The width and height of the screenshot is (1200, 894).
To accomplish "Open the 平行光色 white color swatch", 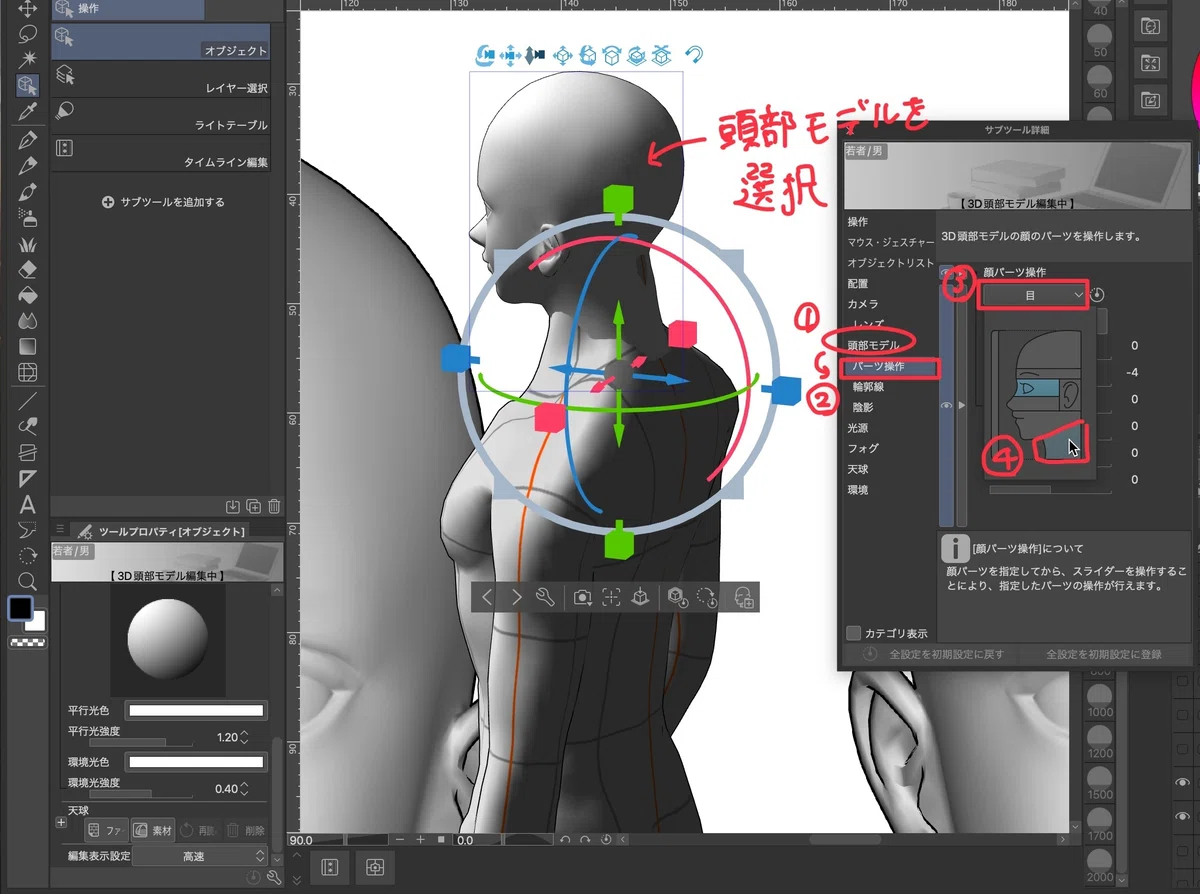I will coord(196,711).
